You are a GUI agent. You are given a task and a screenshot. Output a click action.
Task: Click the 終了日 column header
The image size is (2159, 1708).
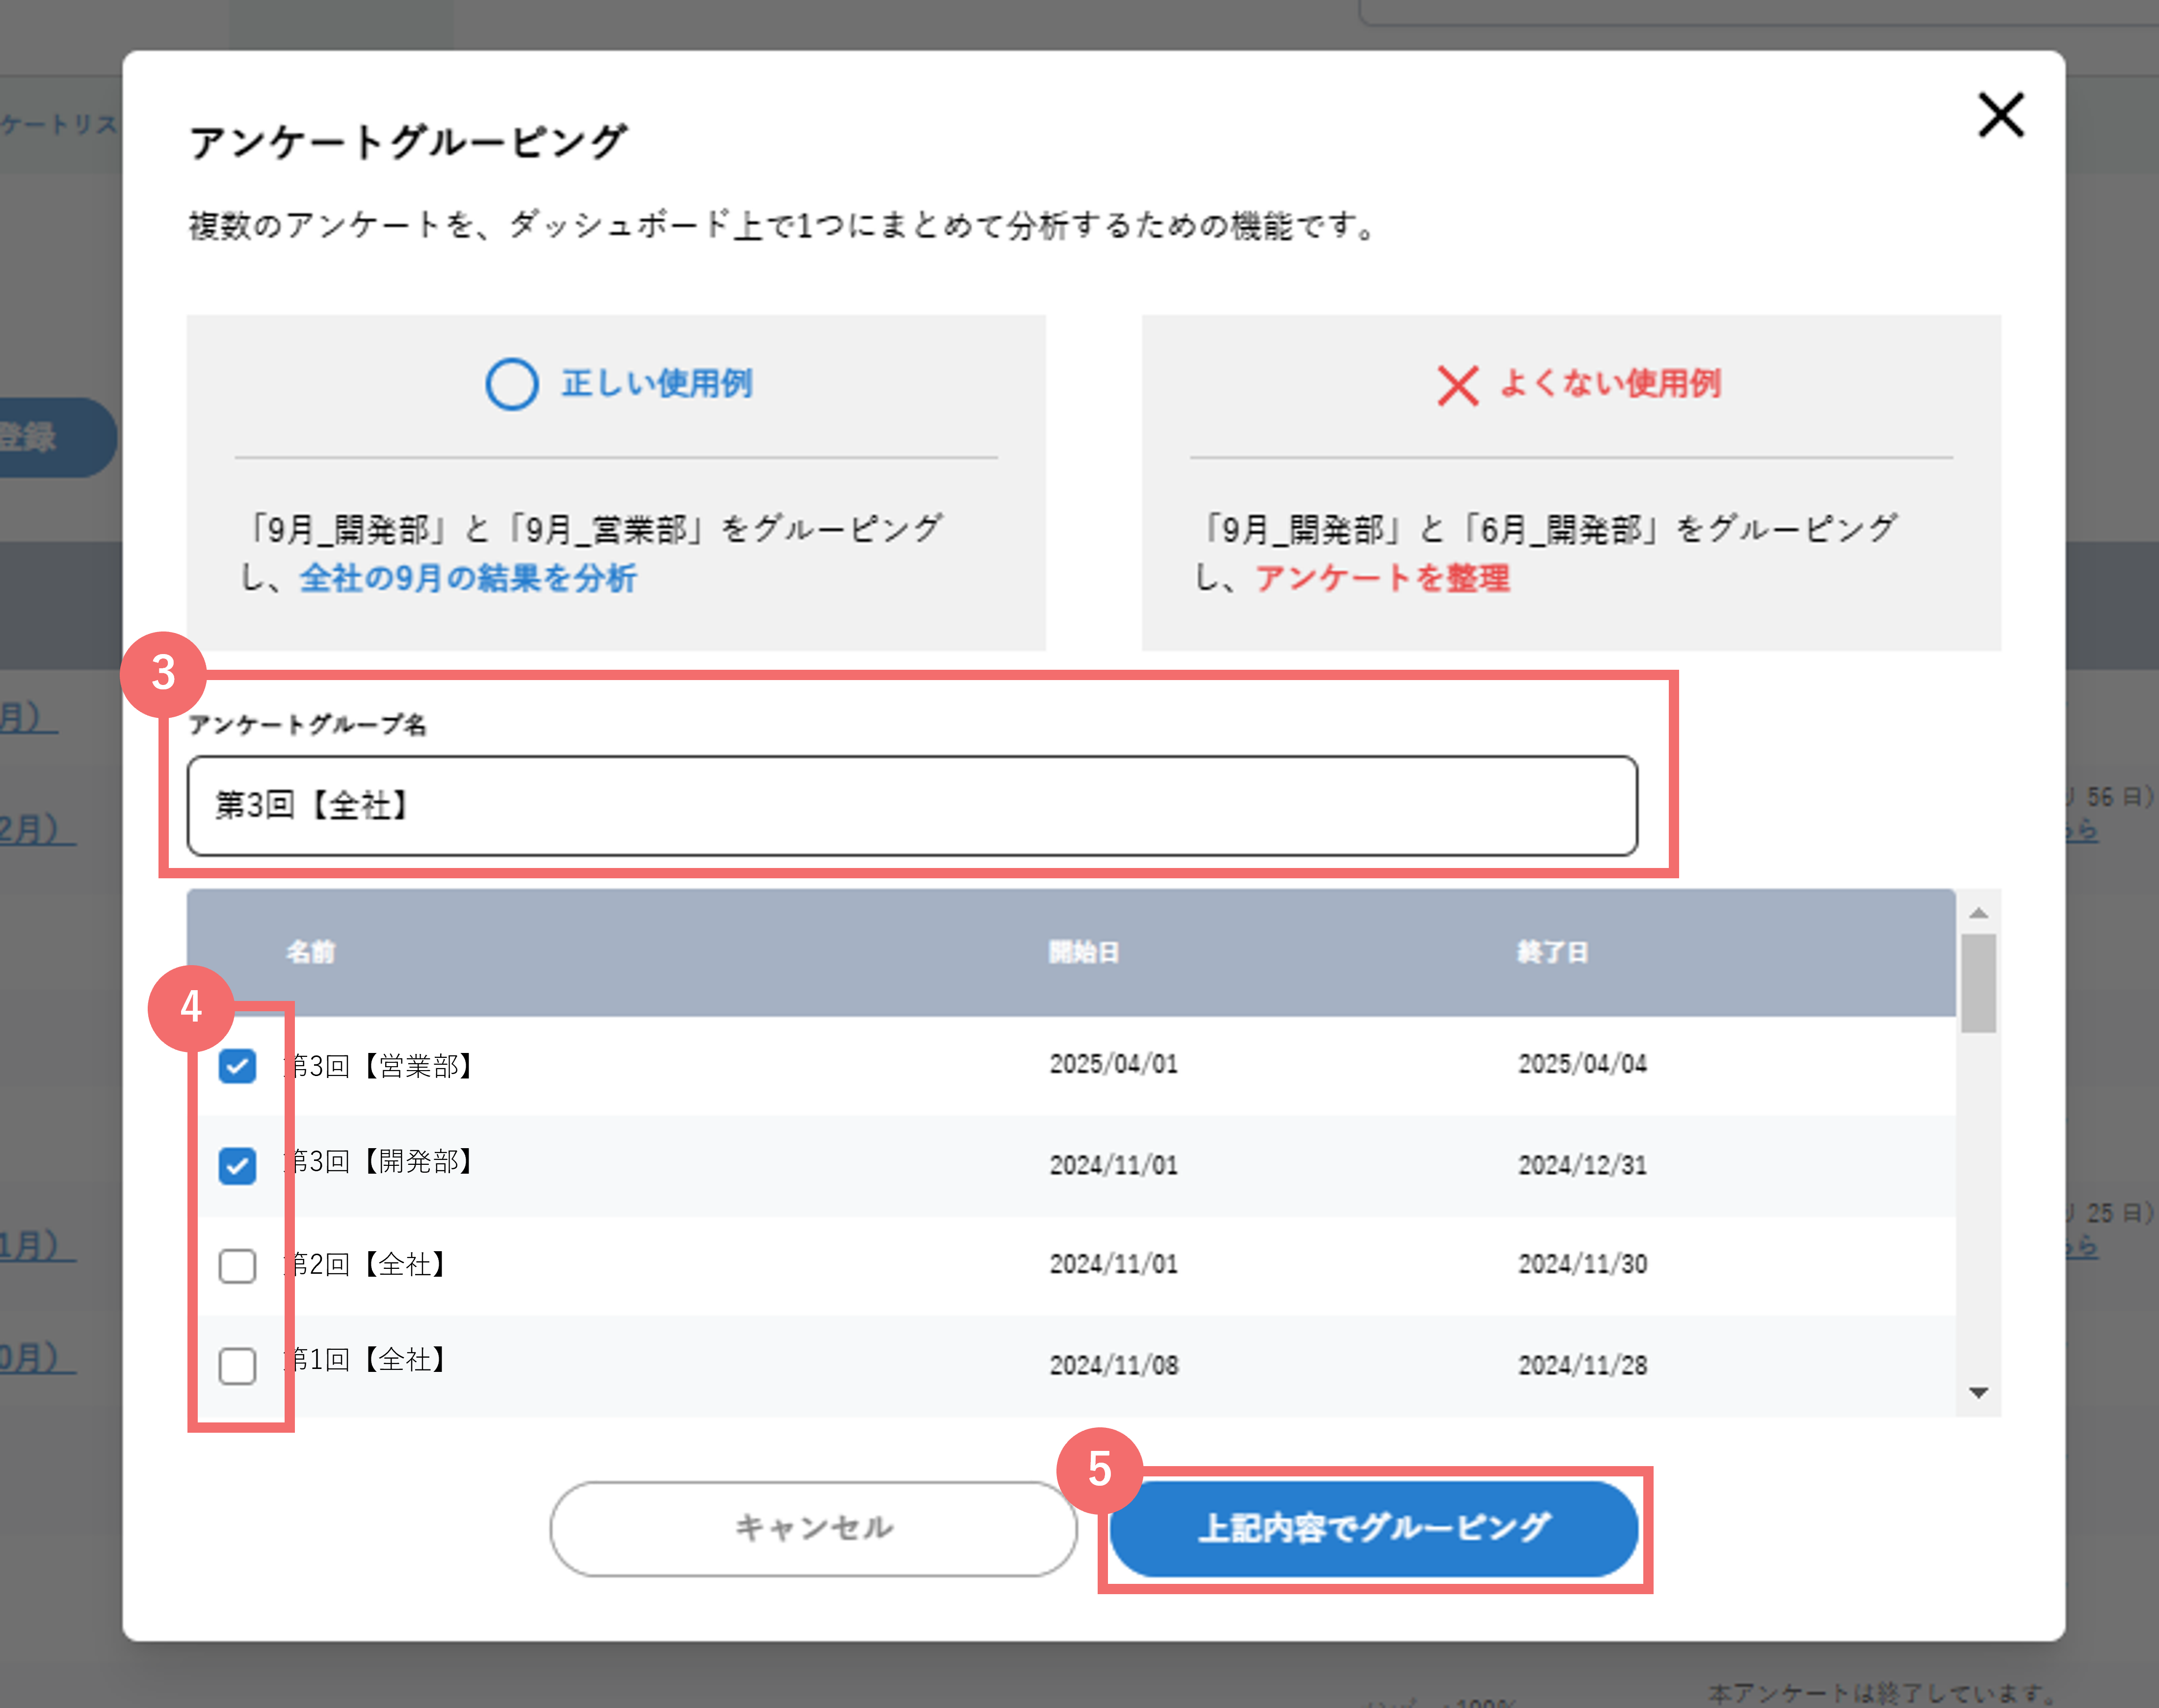[1552, 952]
